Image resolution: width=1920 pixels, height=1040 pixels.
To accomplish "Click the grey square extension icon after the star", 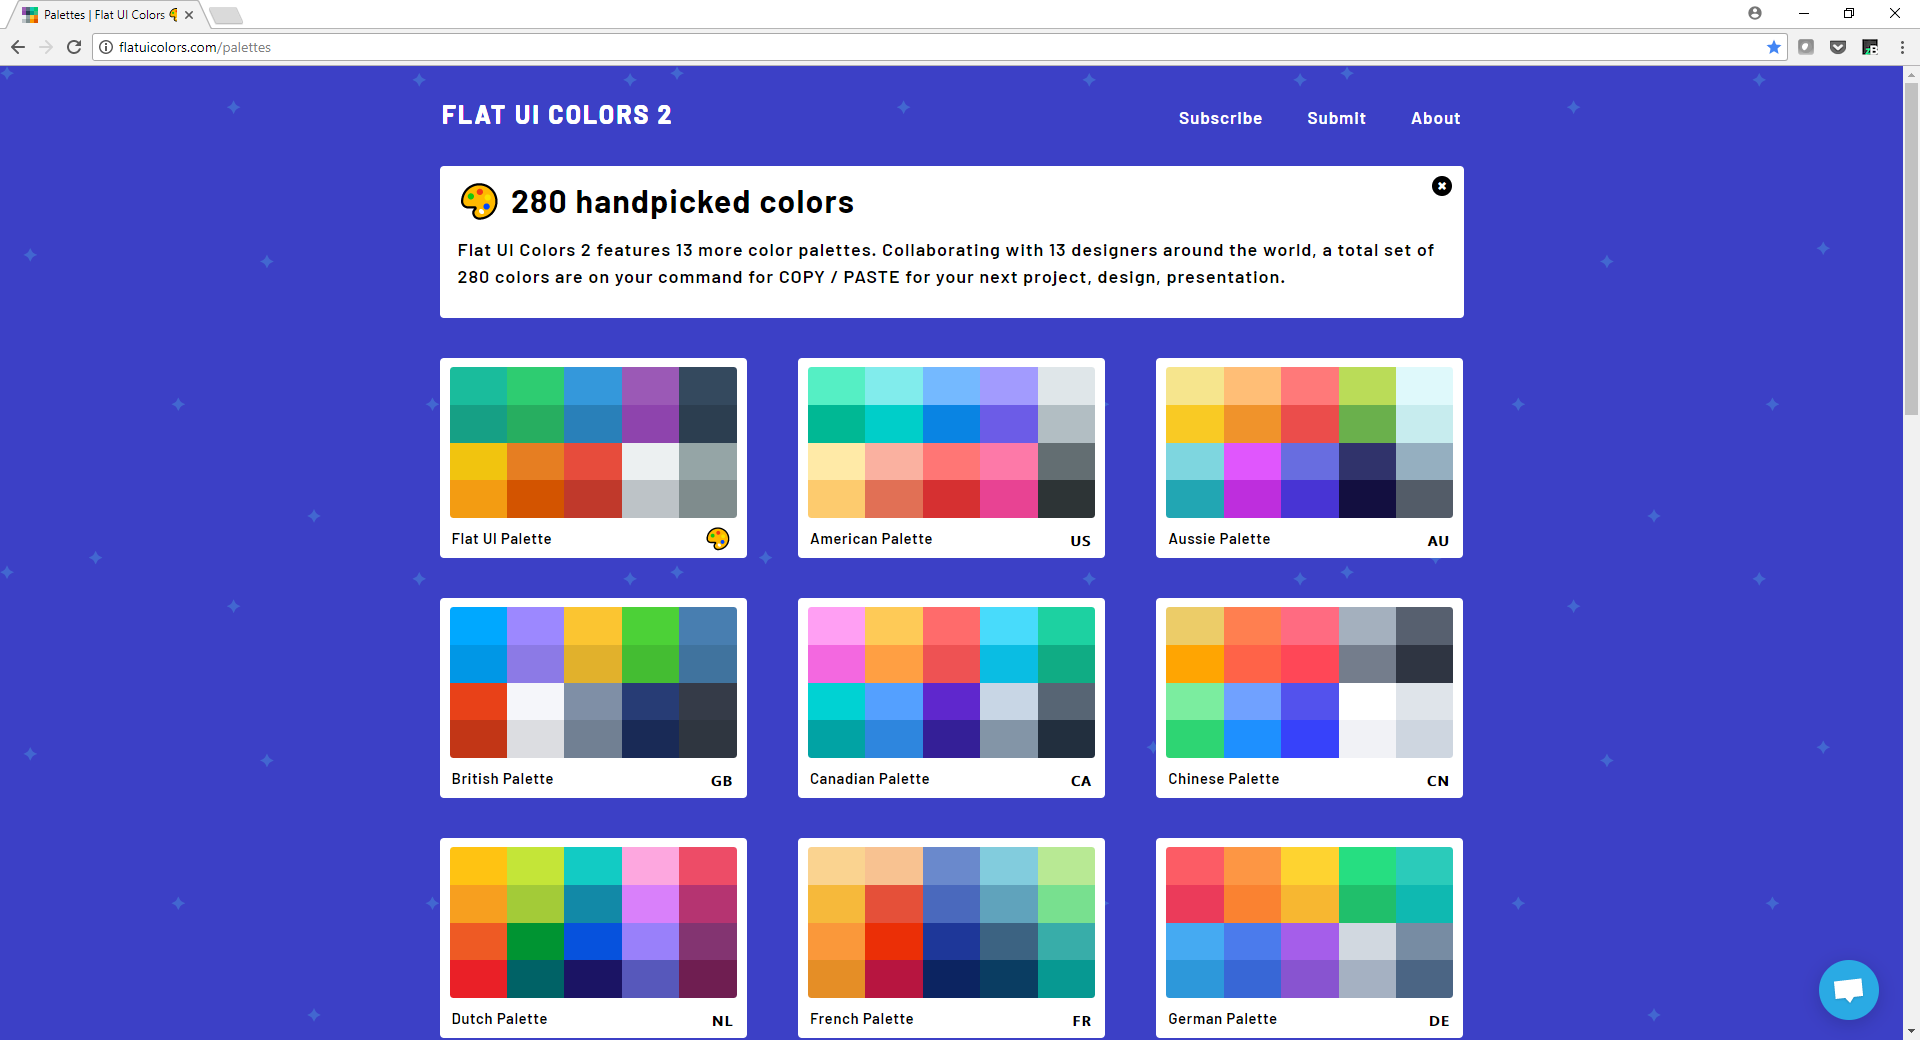I will coord(1806,47).
